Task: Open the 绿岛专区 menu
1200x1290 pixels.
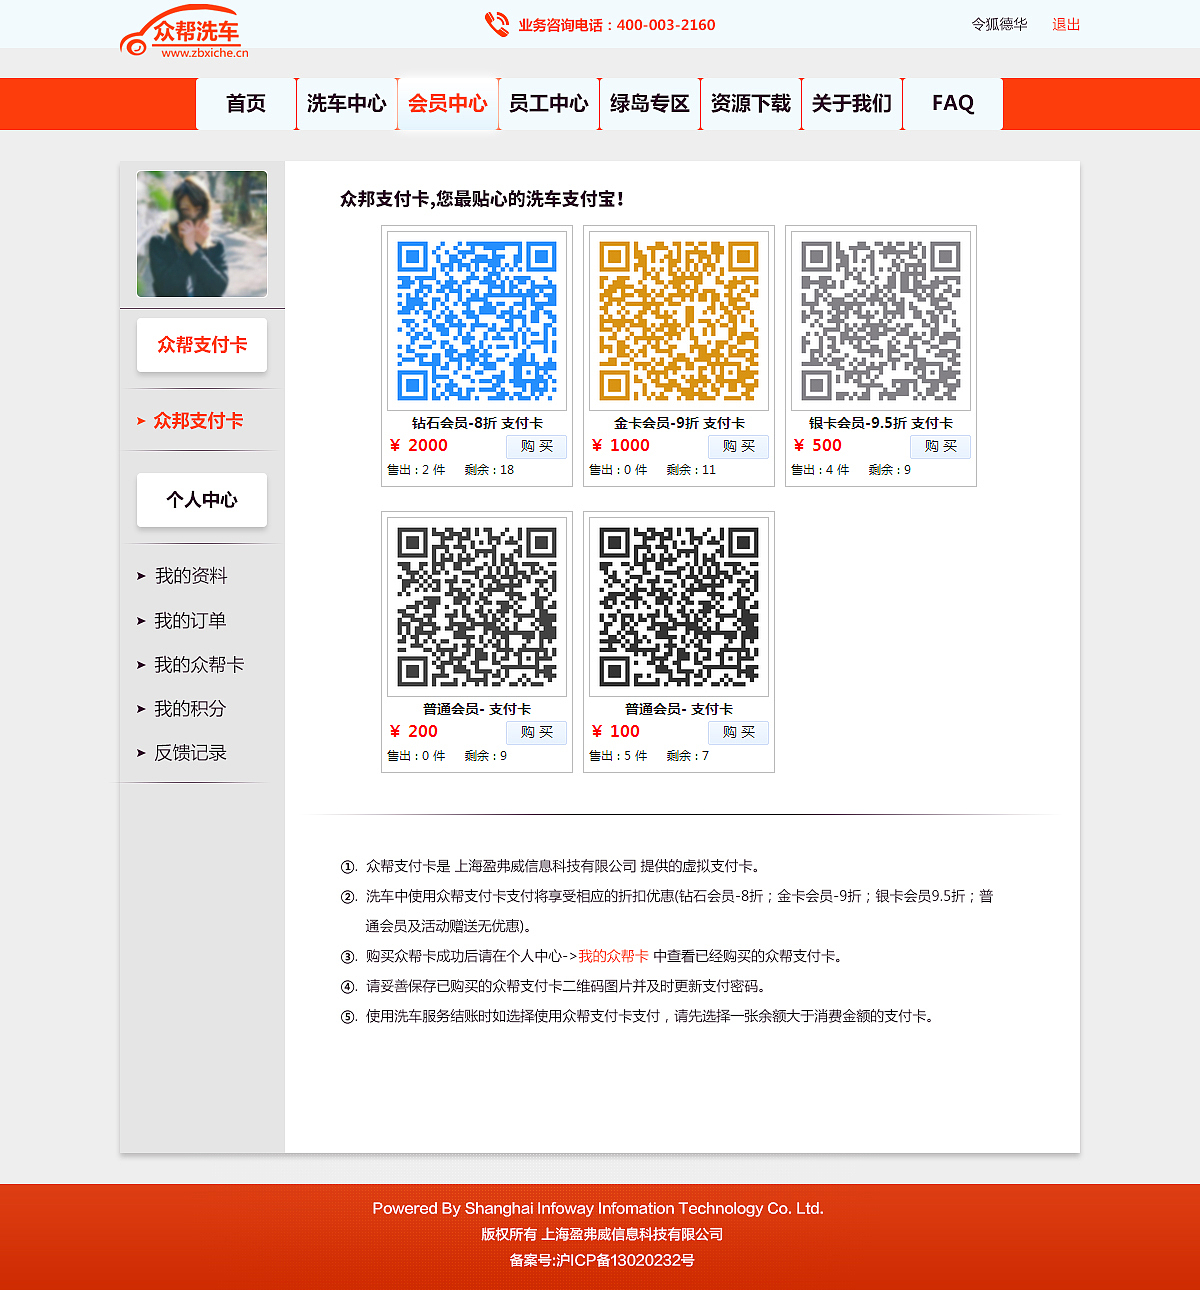Action: (650, 103)
